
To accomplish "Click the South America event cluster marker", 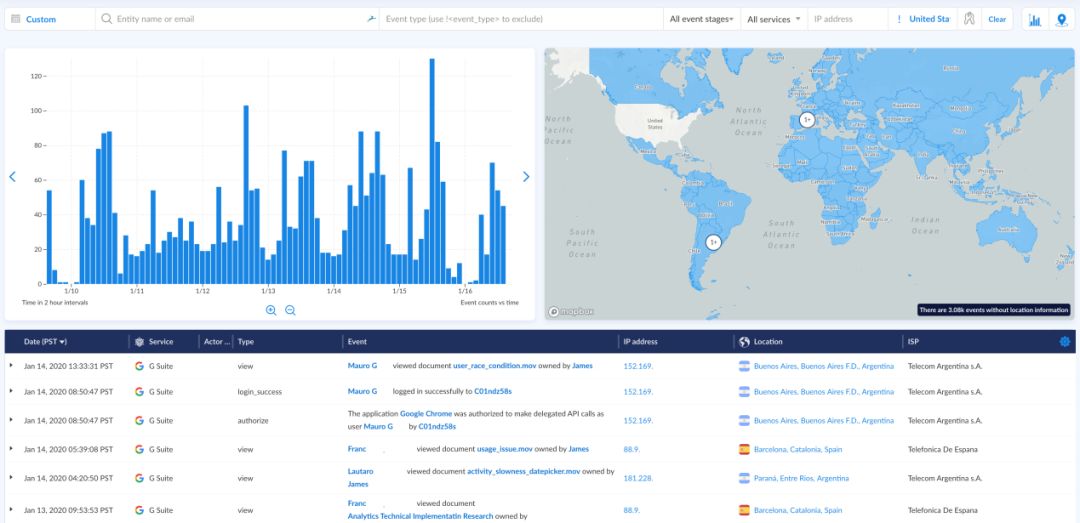I will coord(713,242).
